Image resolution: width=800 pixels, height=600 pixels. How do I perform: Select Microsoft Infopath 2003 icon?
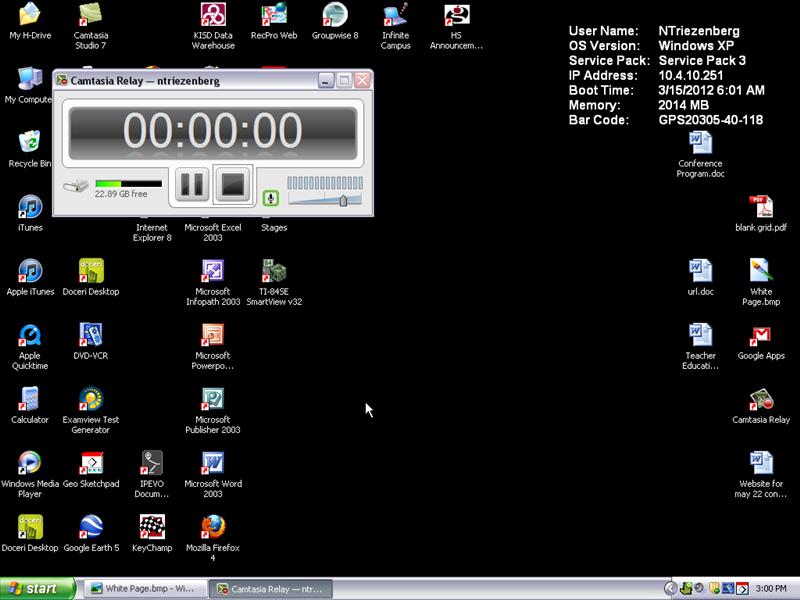(213, 282)
